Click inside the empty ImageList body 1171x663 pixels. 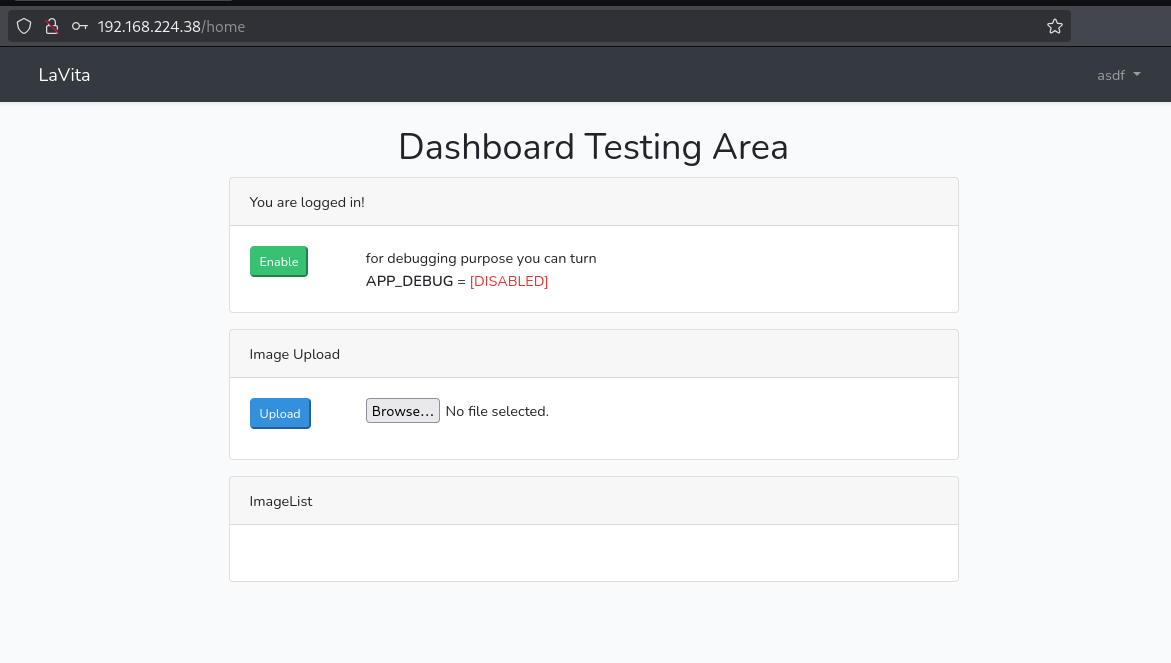594,552
